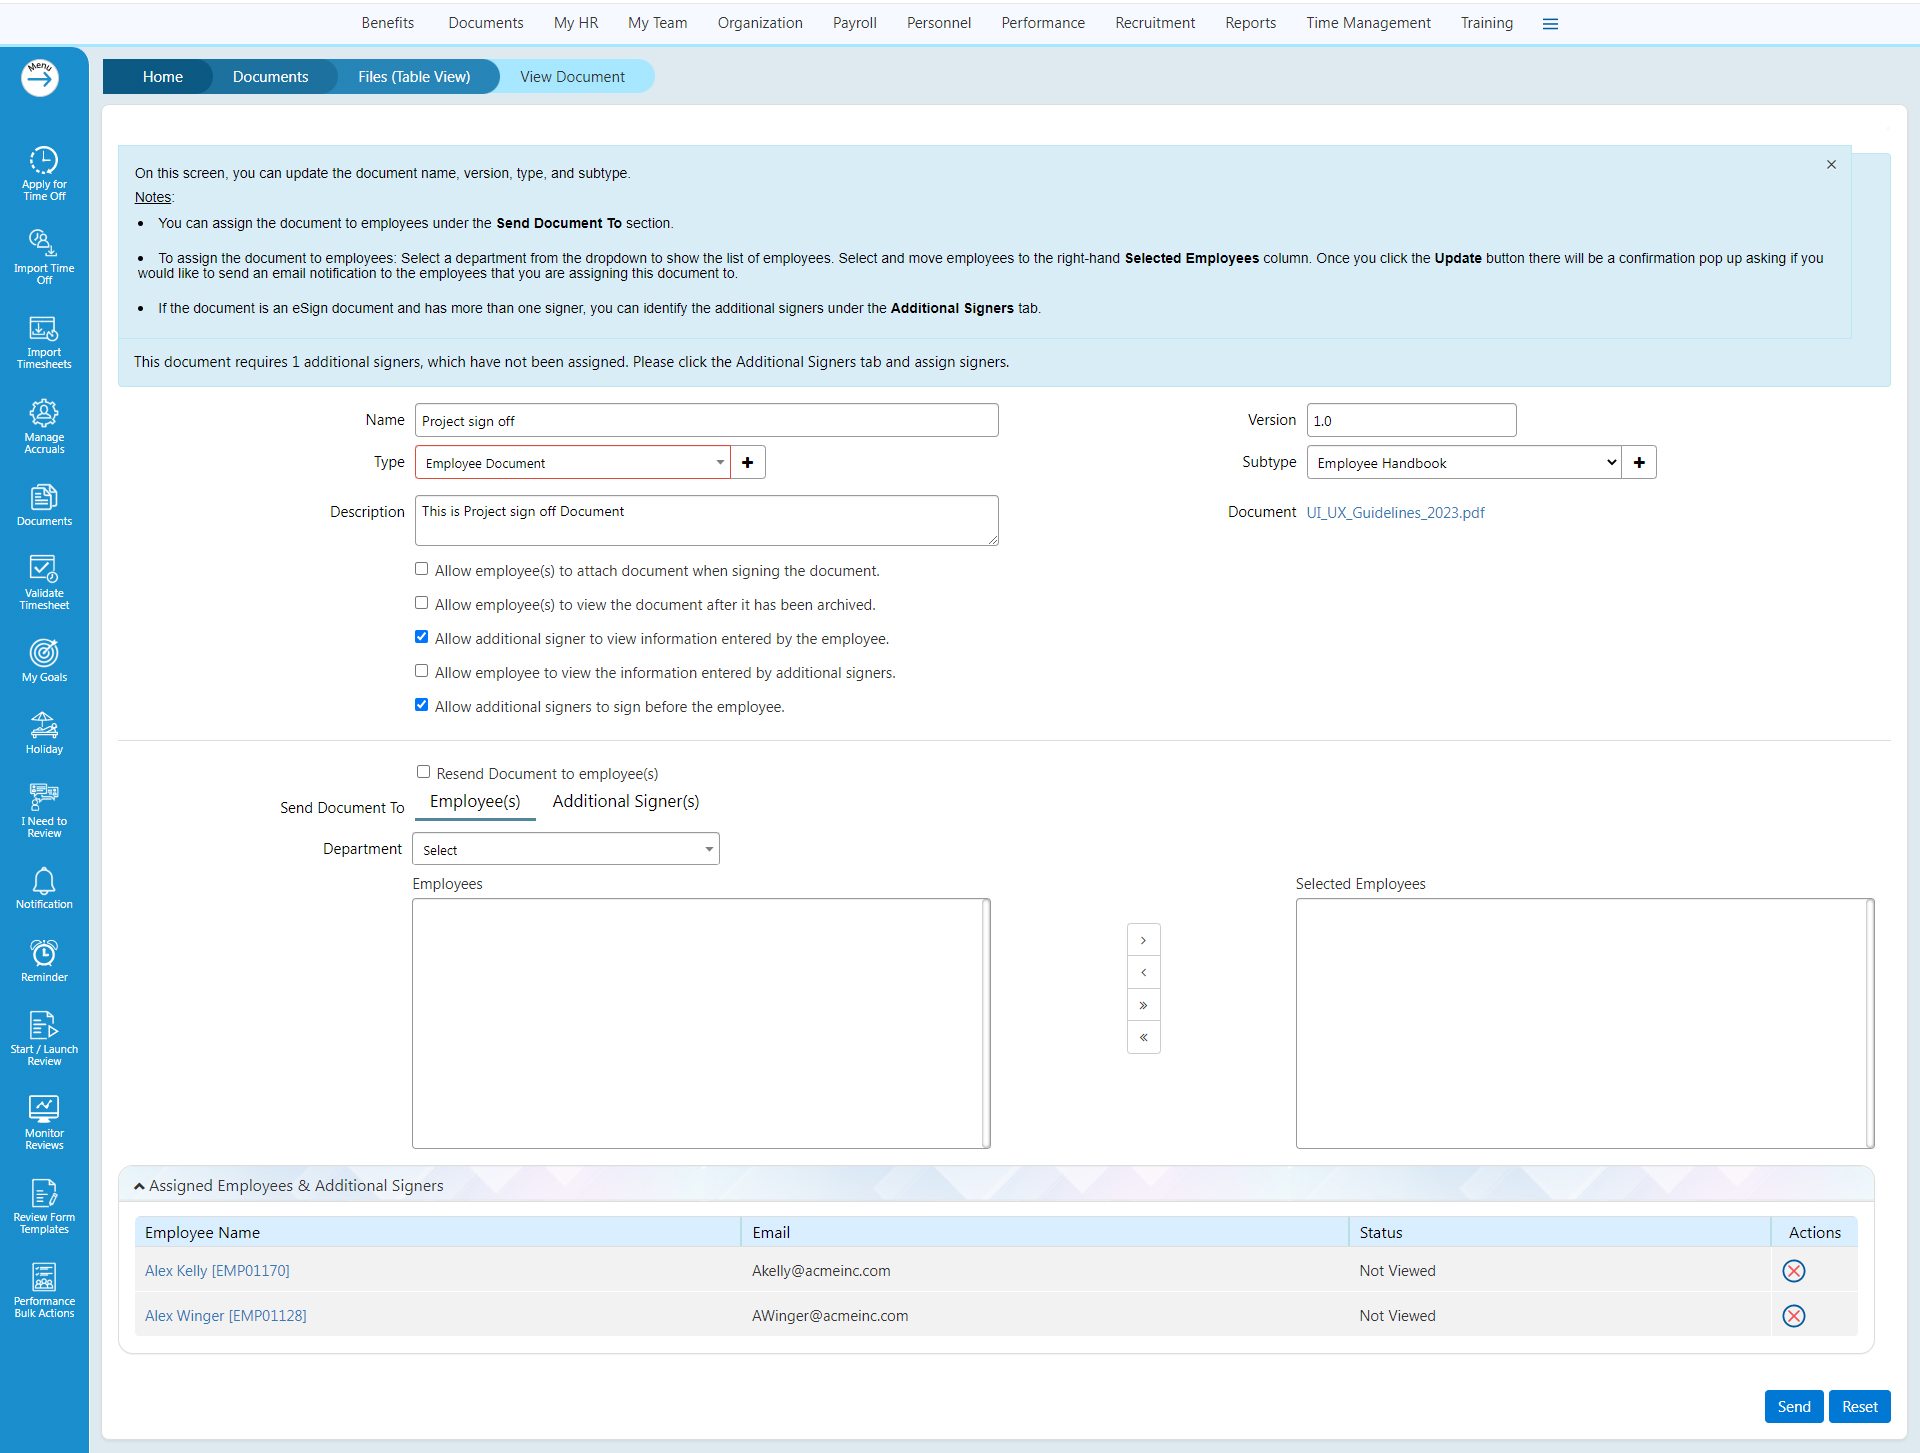Click the Validate Timesheet icon
This screenshot has width=1920, height=1453.
pyautogui.click(x=44, y=569)
